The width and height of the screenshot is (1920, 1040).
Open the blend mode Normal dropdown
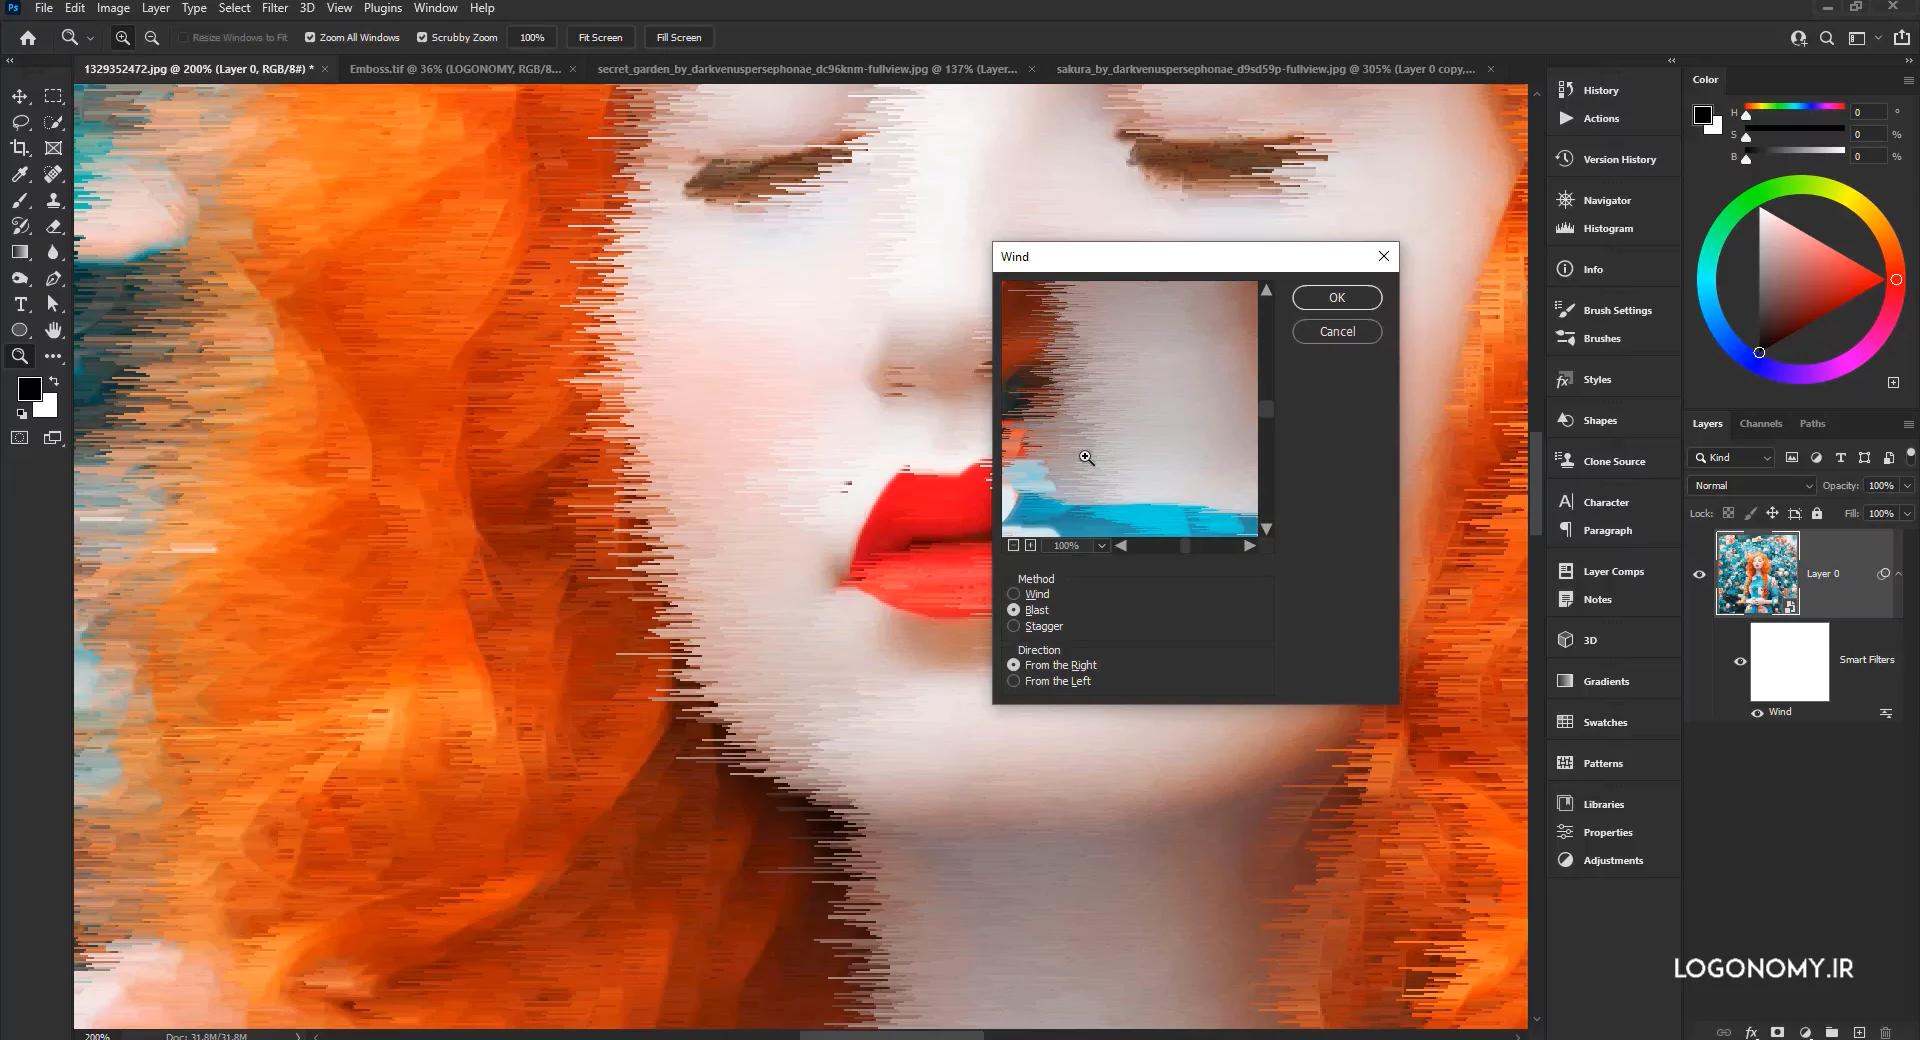click(x=1751, y=485)
